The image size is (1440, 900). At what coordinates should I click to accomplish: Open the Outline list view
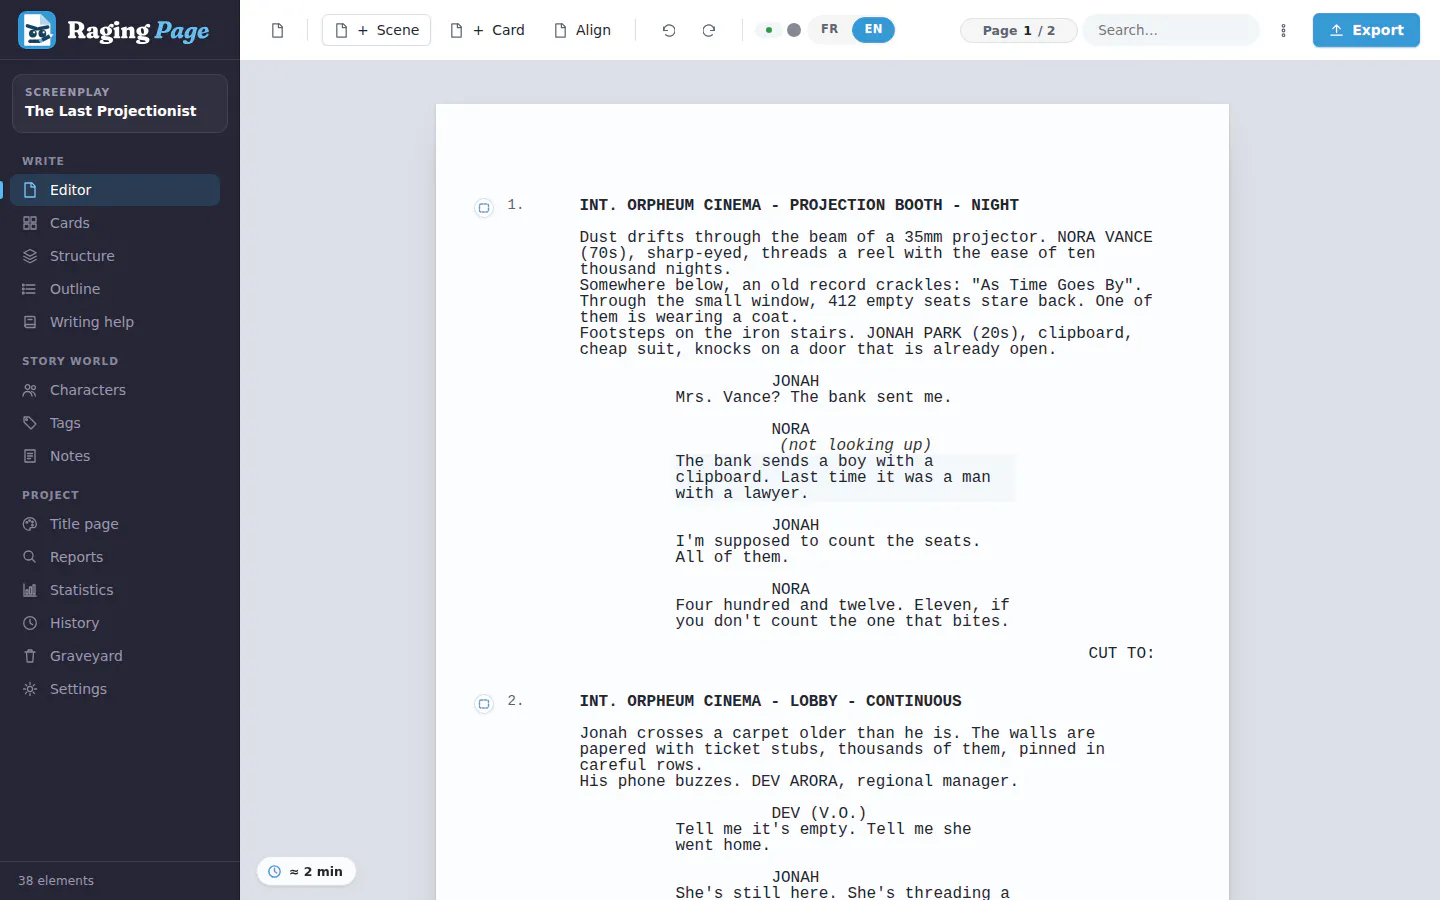(x=115, y=289)
